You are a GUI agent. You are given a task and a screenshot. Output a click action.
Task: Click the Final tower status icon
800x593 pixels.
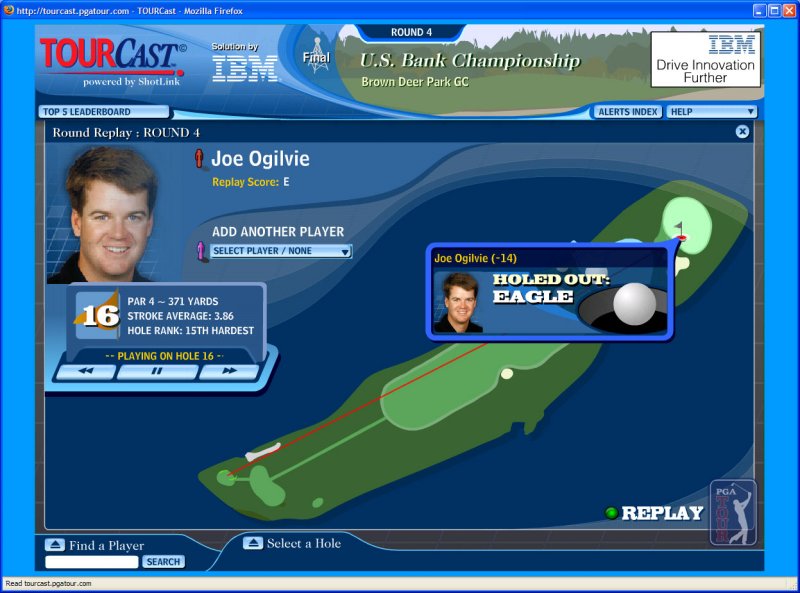[x=316, y=55]
